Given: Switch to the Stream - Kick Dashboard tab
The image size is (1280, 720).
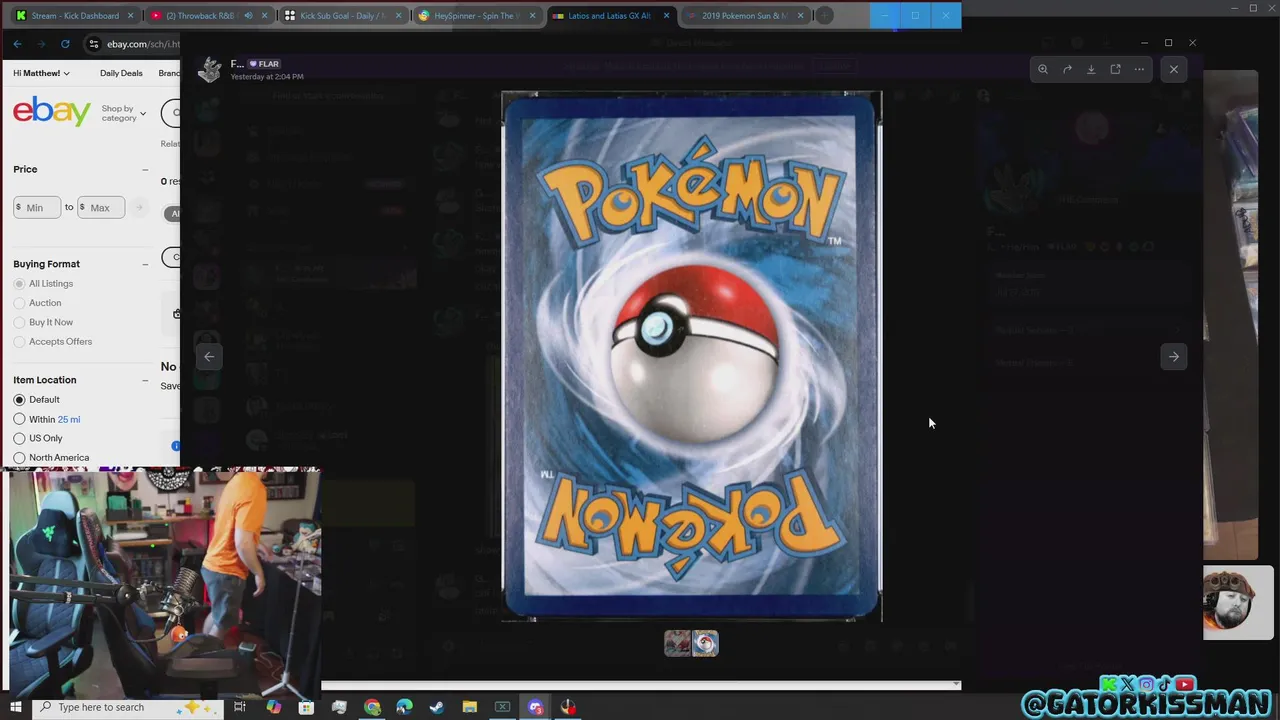Looking at the screenshot, I should click(x=75, y=16).
